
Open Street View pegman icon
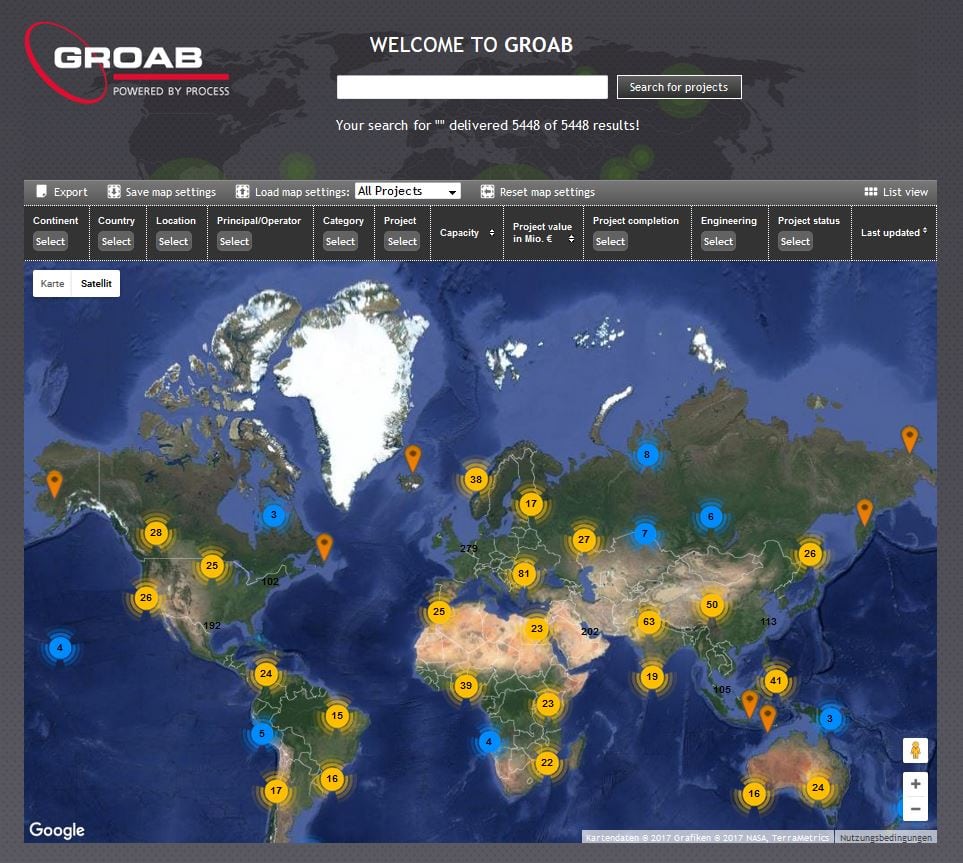tap(914, 750)
